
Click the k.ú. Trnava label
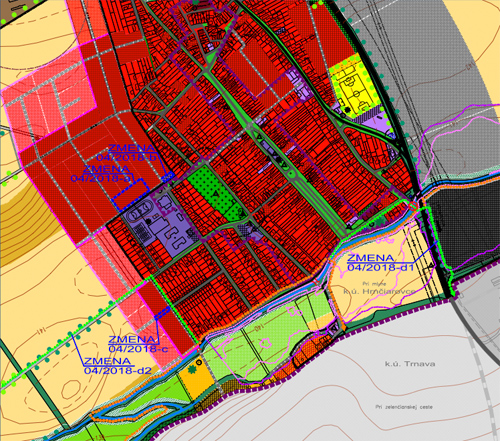pos(410,364)
